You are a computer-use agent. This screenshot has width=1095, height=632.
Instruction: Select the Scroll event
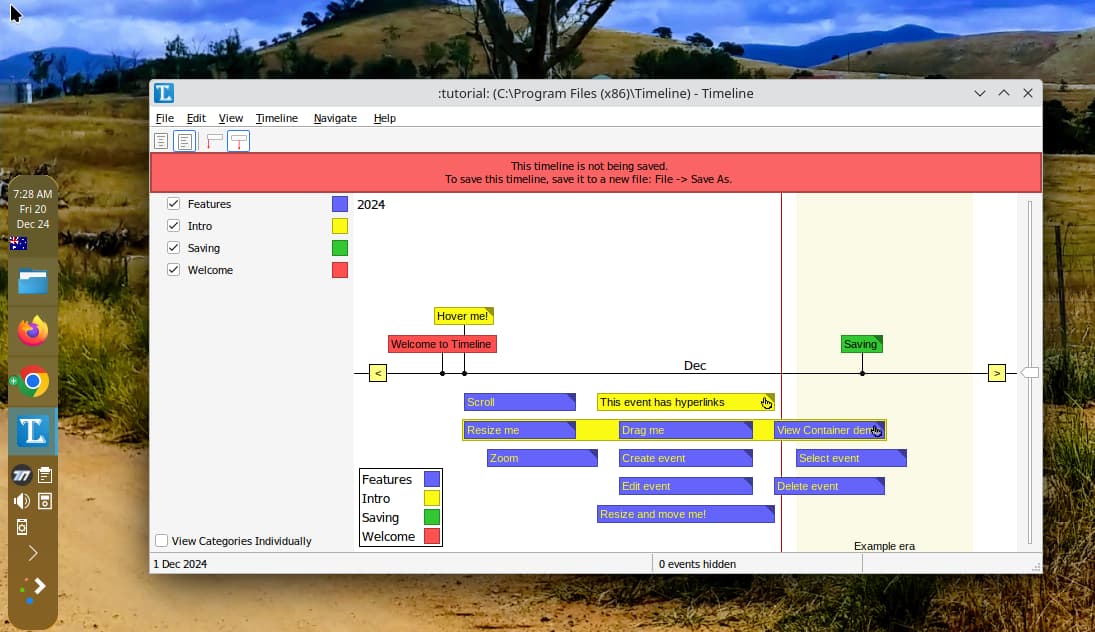(x=520, y=402)
